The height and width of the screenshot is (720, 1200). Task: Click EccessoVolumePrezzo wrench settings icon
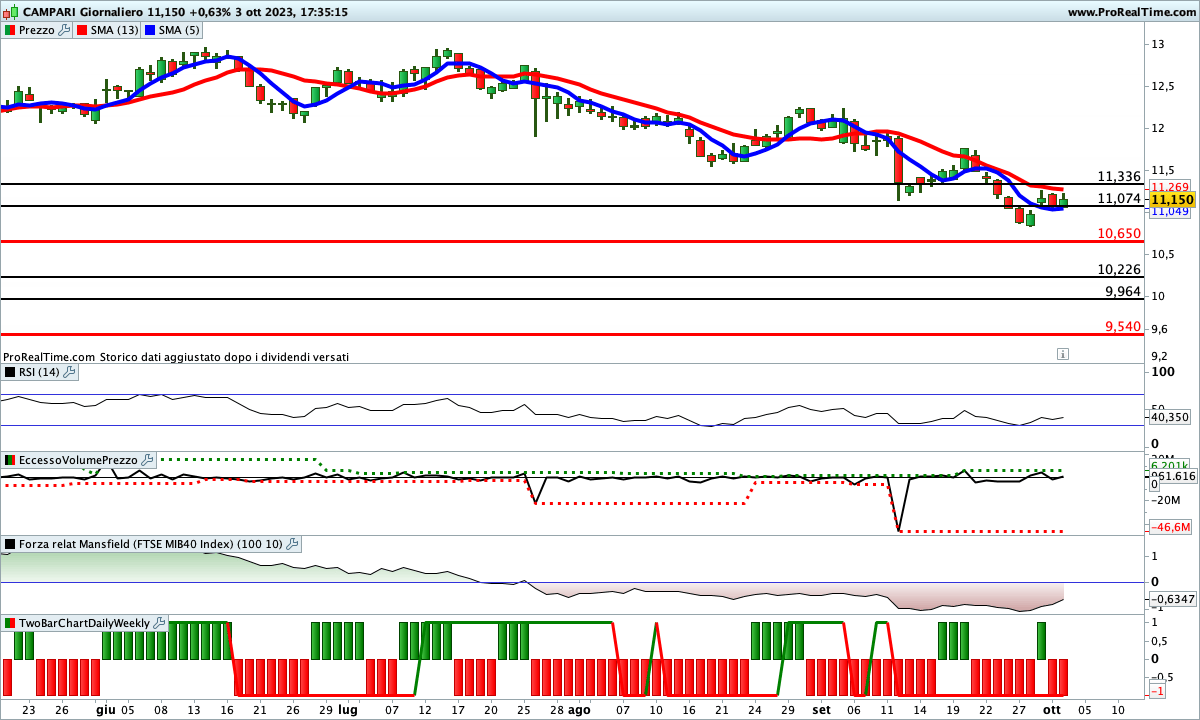click(147, 460)
